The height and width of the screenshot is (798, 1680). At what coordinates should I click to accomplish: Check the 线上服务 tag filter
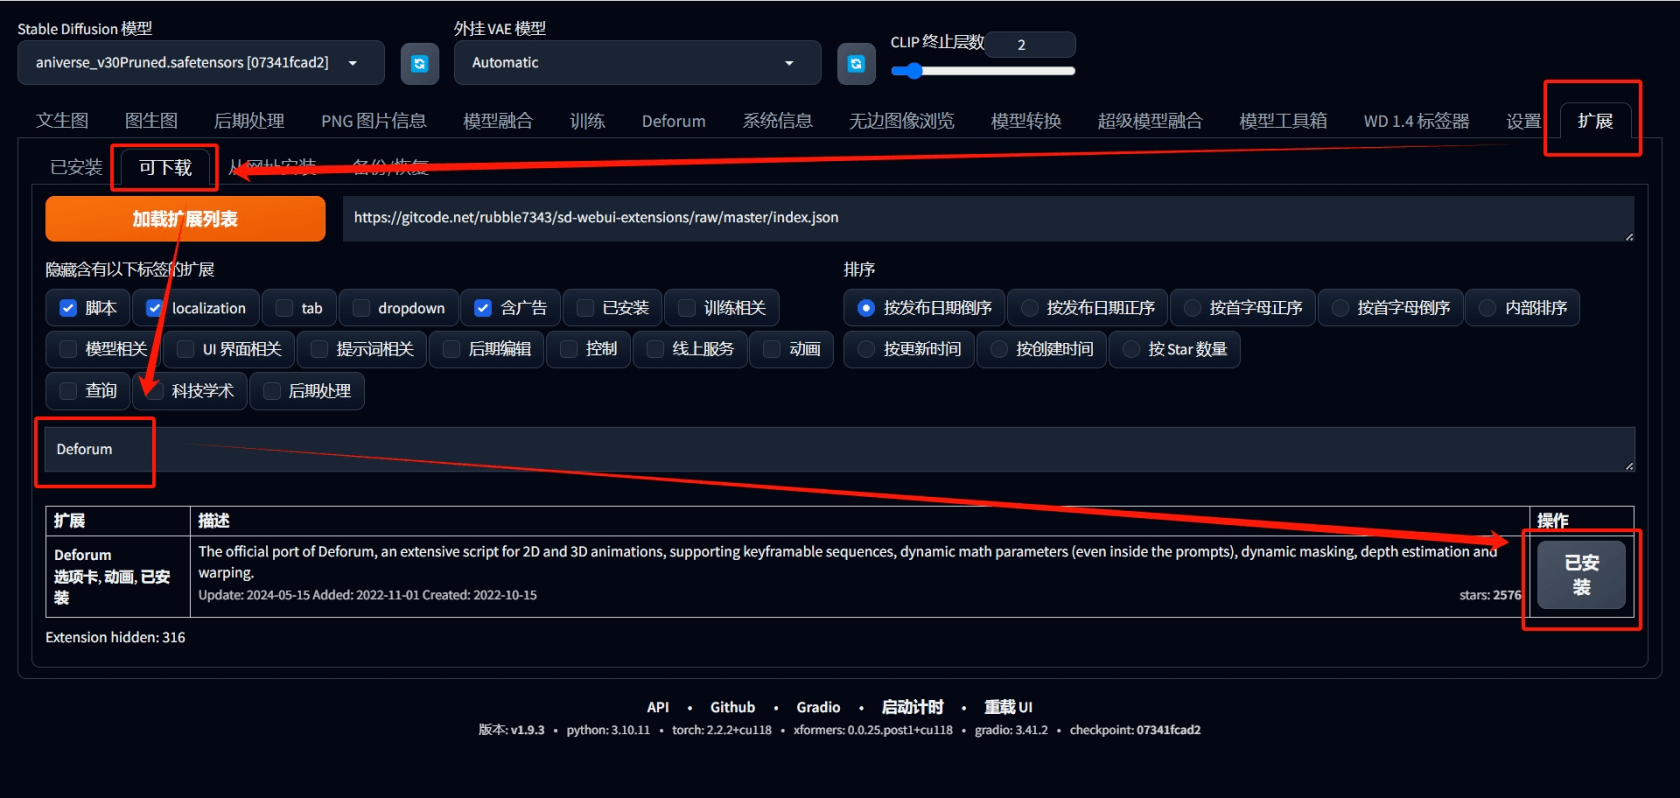[x=655, y=349]
